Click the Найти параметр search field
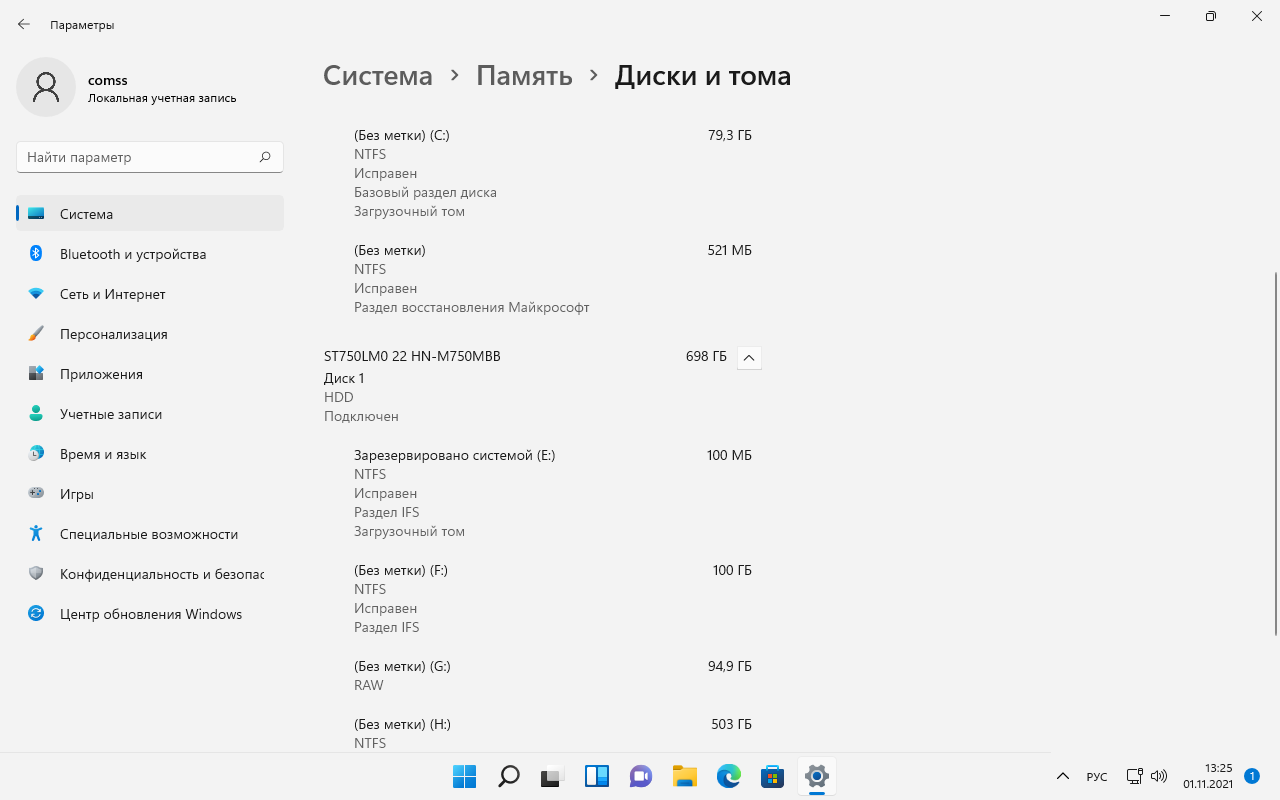Image resolution: width=1280 pixels, height=800 pixels. (150, 157)
